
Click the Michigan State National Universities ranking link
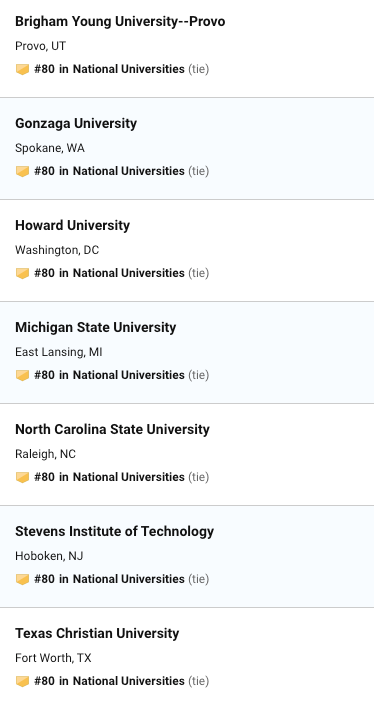(109, 375)
